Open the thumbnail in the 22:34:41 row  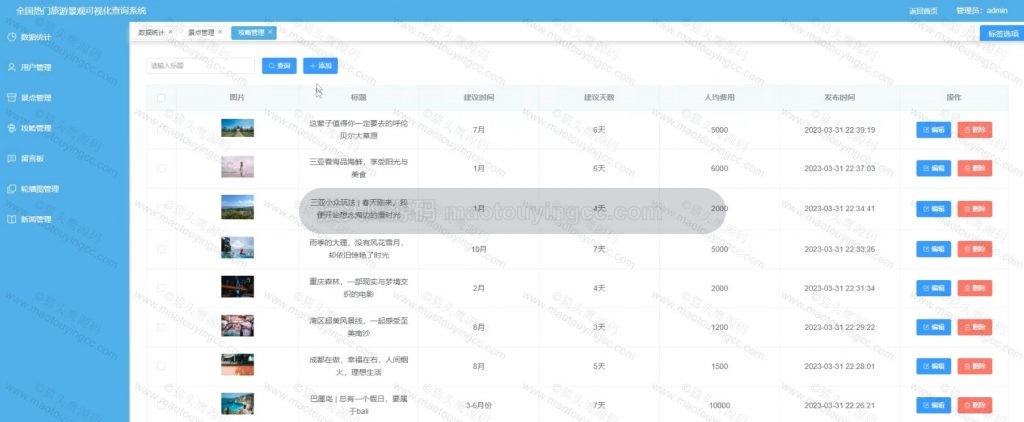coord(237,207)
